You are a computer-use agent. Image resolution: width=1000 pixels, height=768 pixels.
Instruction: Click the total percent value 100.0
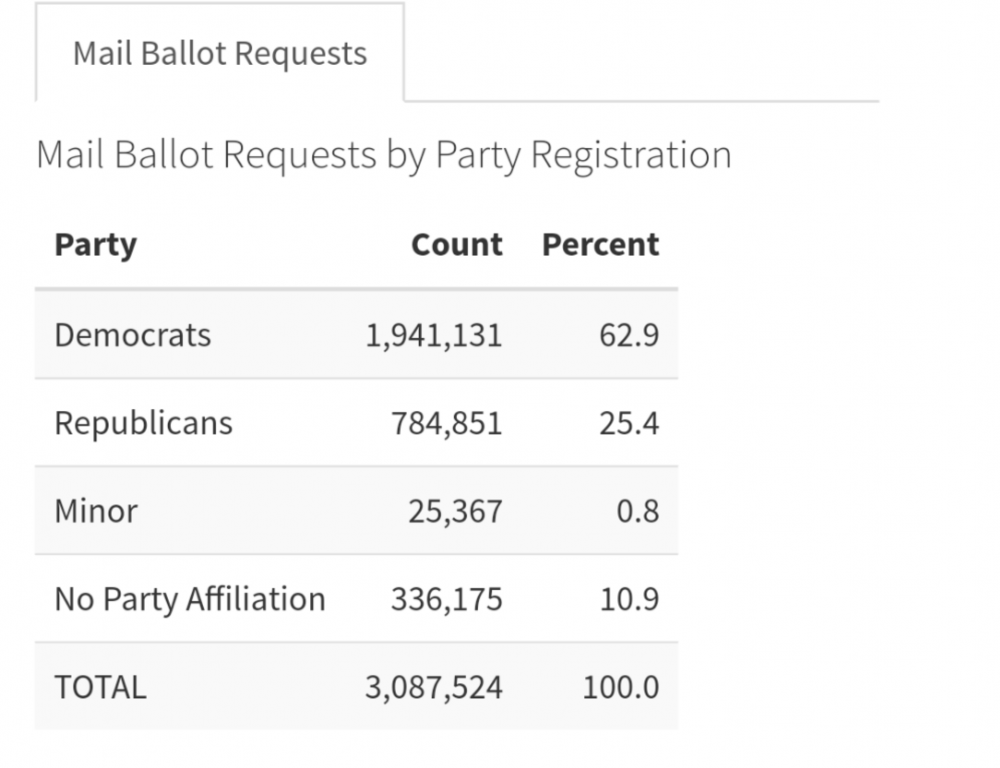click(621, 687)
